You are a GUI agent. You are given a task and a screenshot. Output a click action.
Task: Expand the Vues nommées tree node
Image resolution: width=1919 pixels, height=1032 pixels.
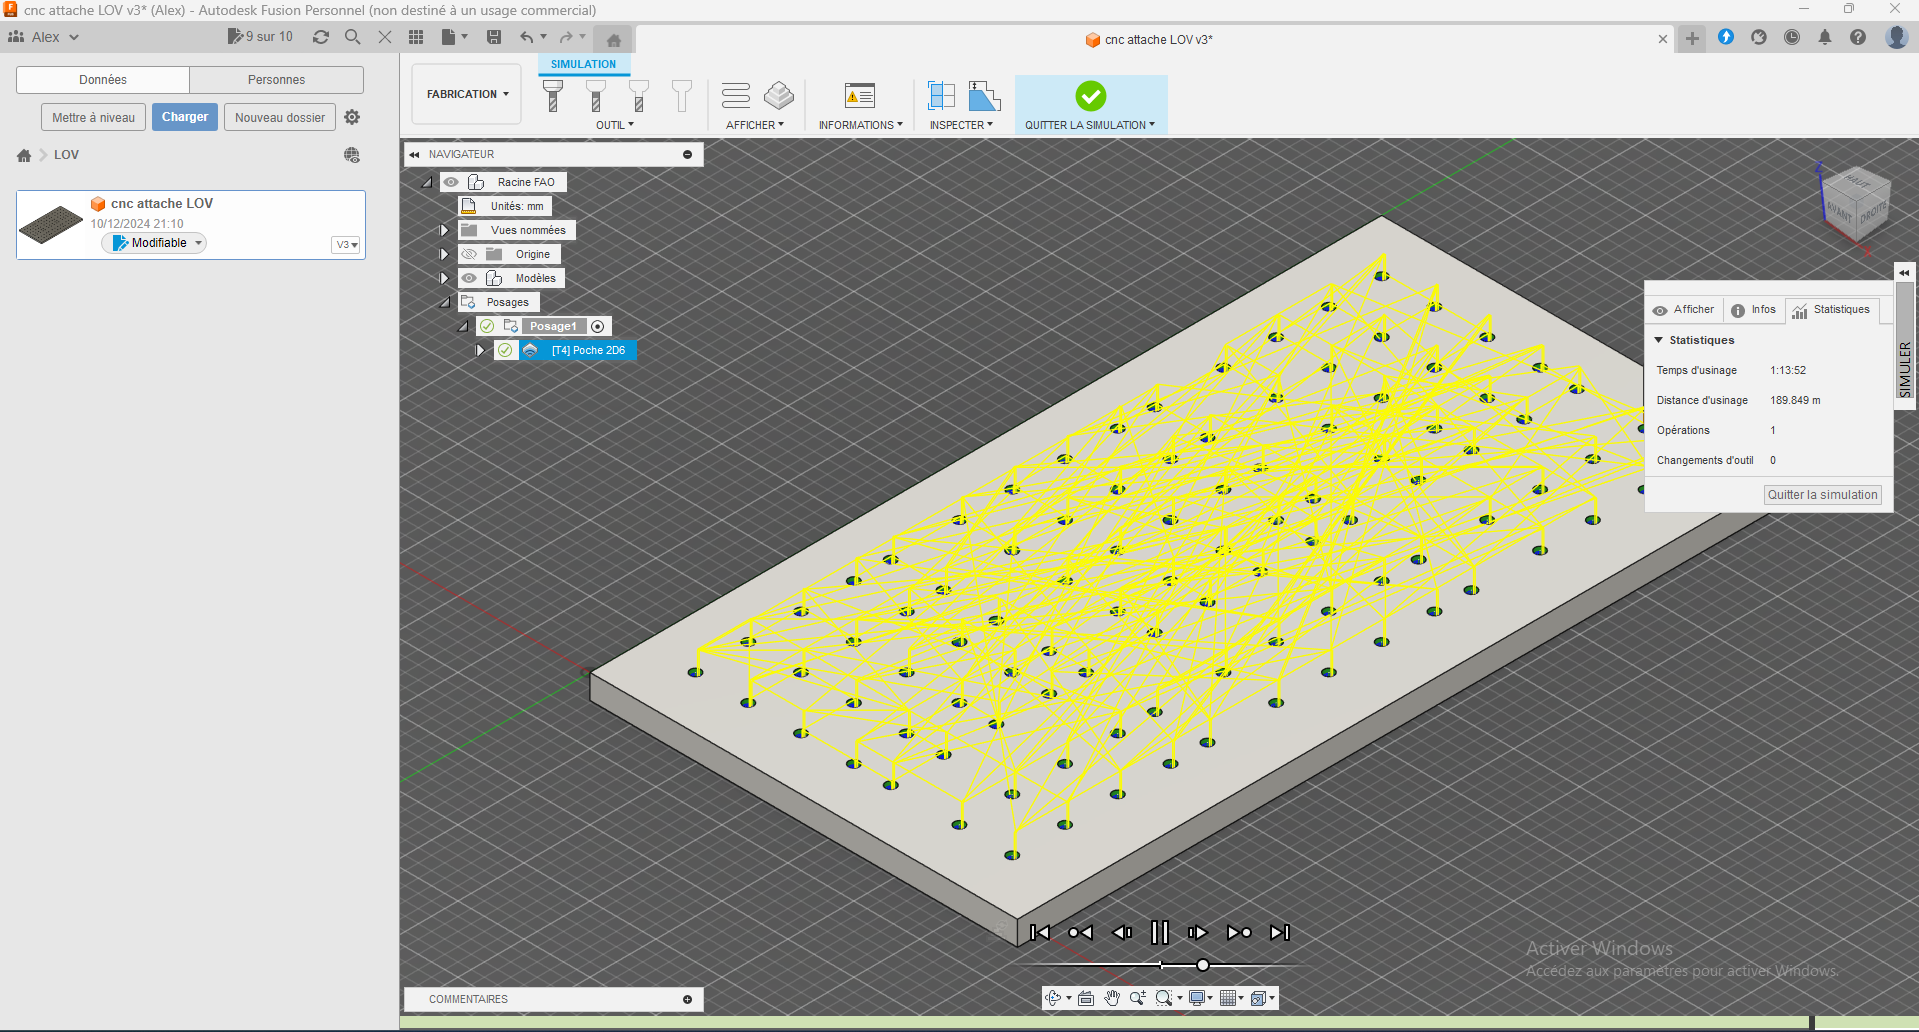point(445,230)
